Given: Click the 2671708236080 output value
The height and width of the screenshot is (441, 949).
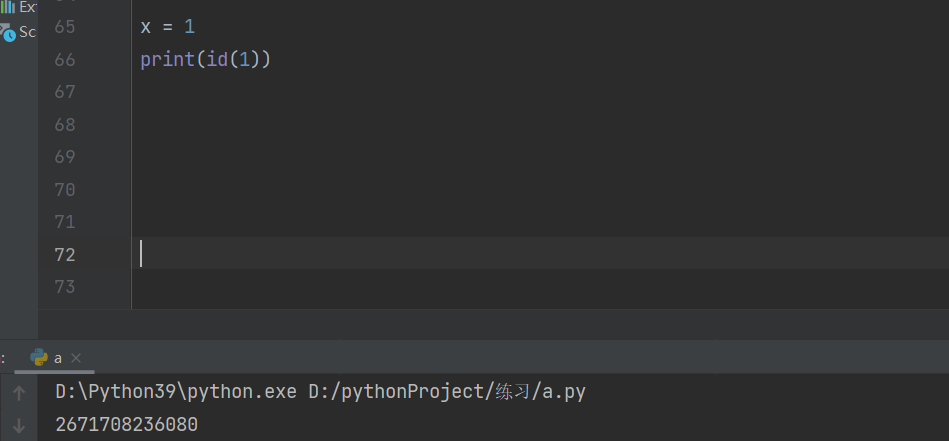Looking at the screenshot, I should tap(127, 425).
